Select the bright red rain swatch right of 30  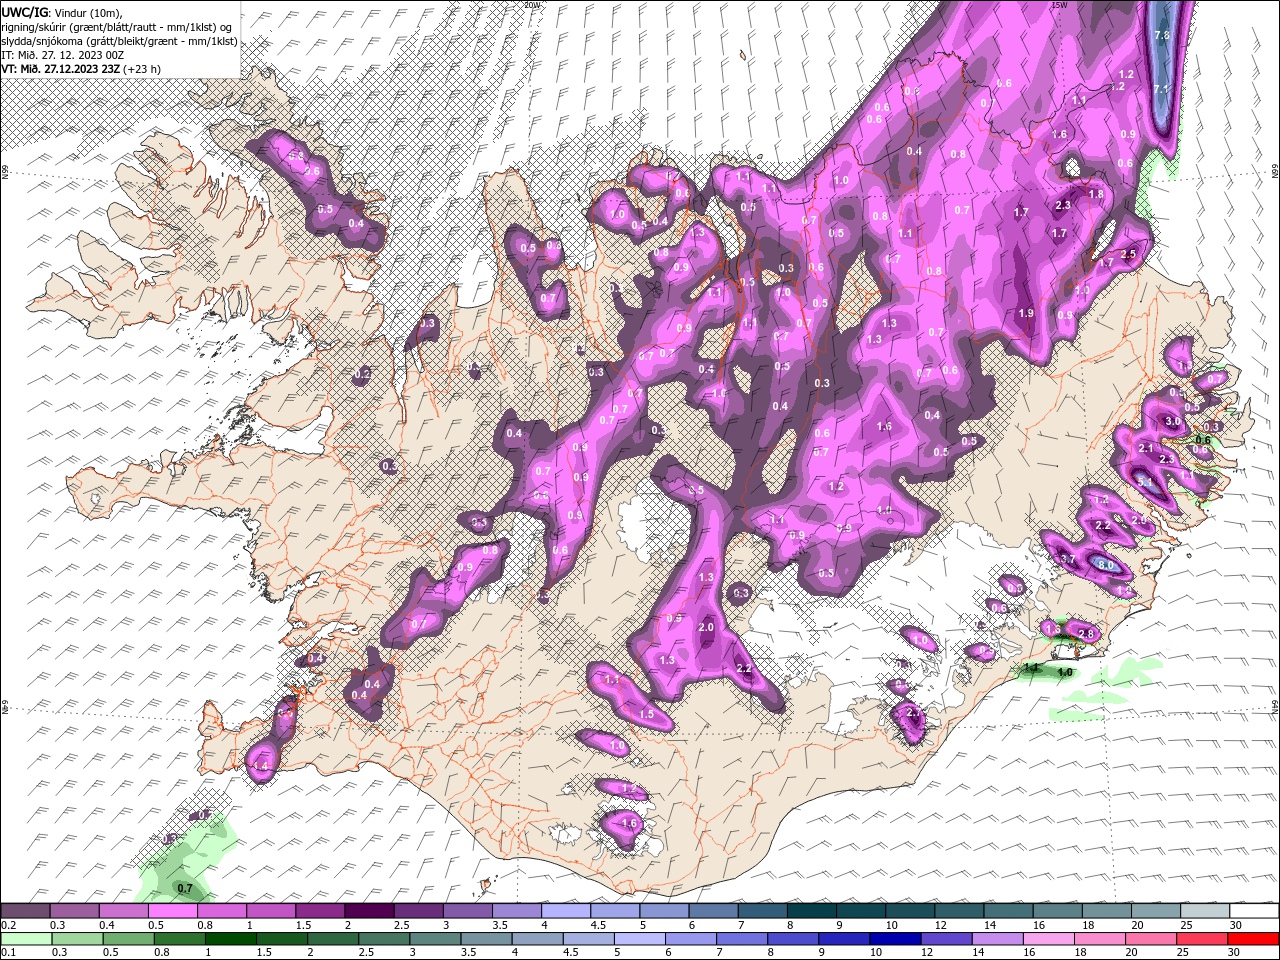[x=1254, y=938]
